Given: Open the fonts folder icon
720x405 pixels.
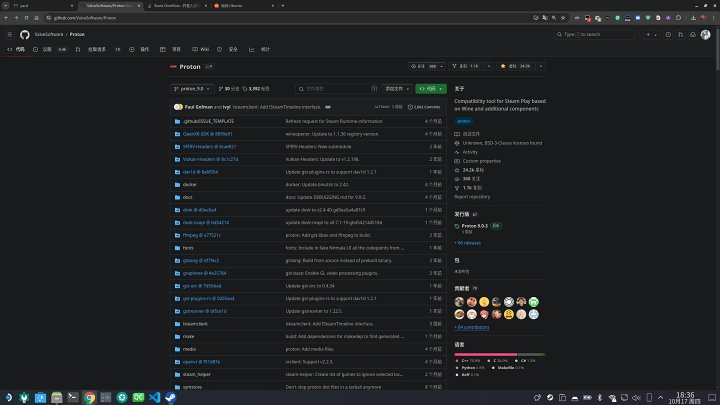Looking at the screenshot, I should tap(176, 247).
